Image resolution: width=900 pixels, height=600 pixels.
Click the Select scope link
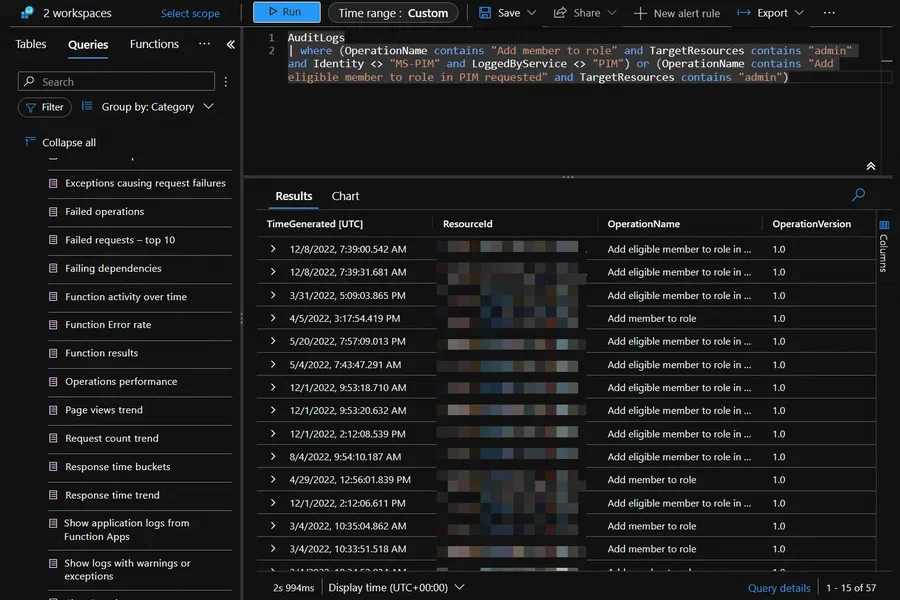coord(190,13)
